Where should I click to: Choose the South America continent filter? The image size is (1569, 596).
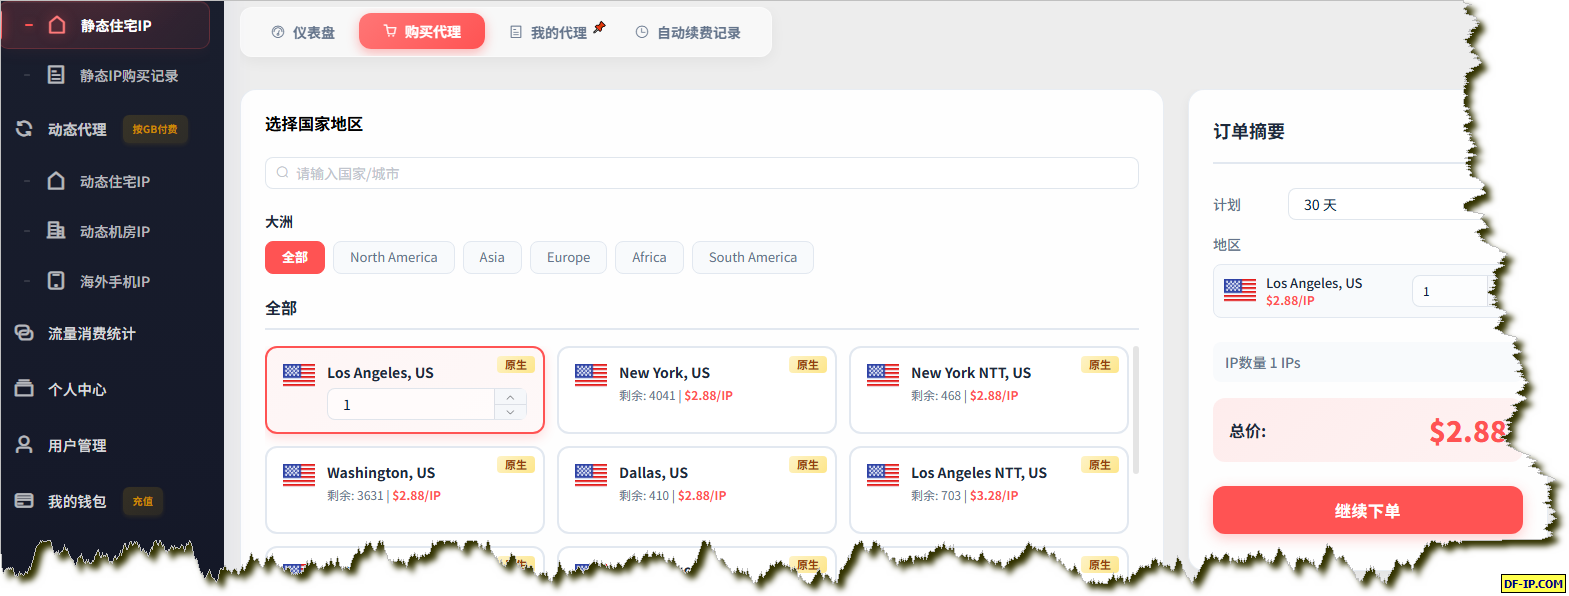pyautogui.click(x=753, y=257)
